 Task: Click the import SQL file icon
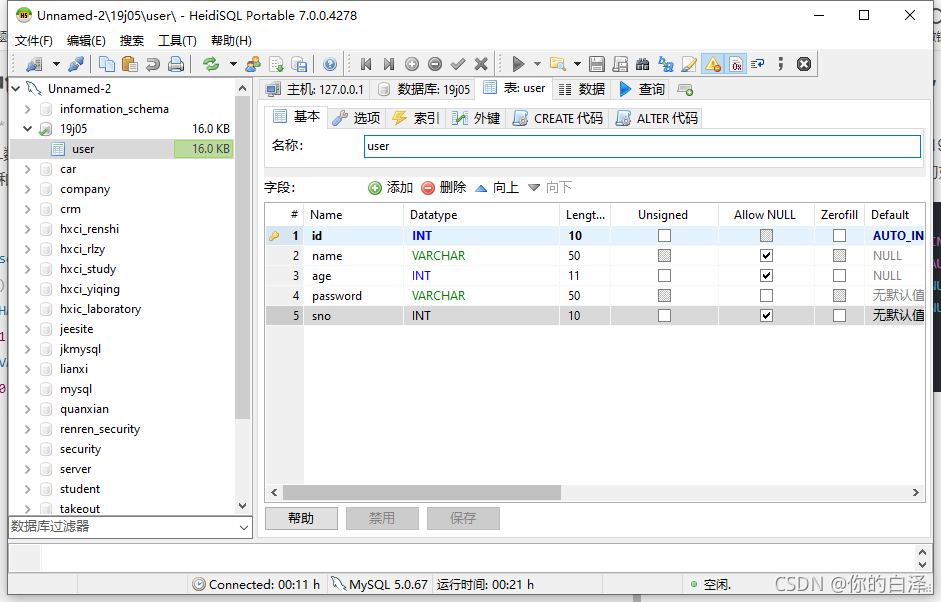click(x=276, y=64)
